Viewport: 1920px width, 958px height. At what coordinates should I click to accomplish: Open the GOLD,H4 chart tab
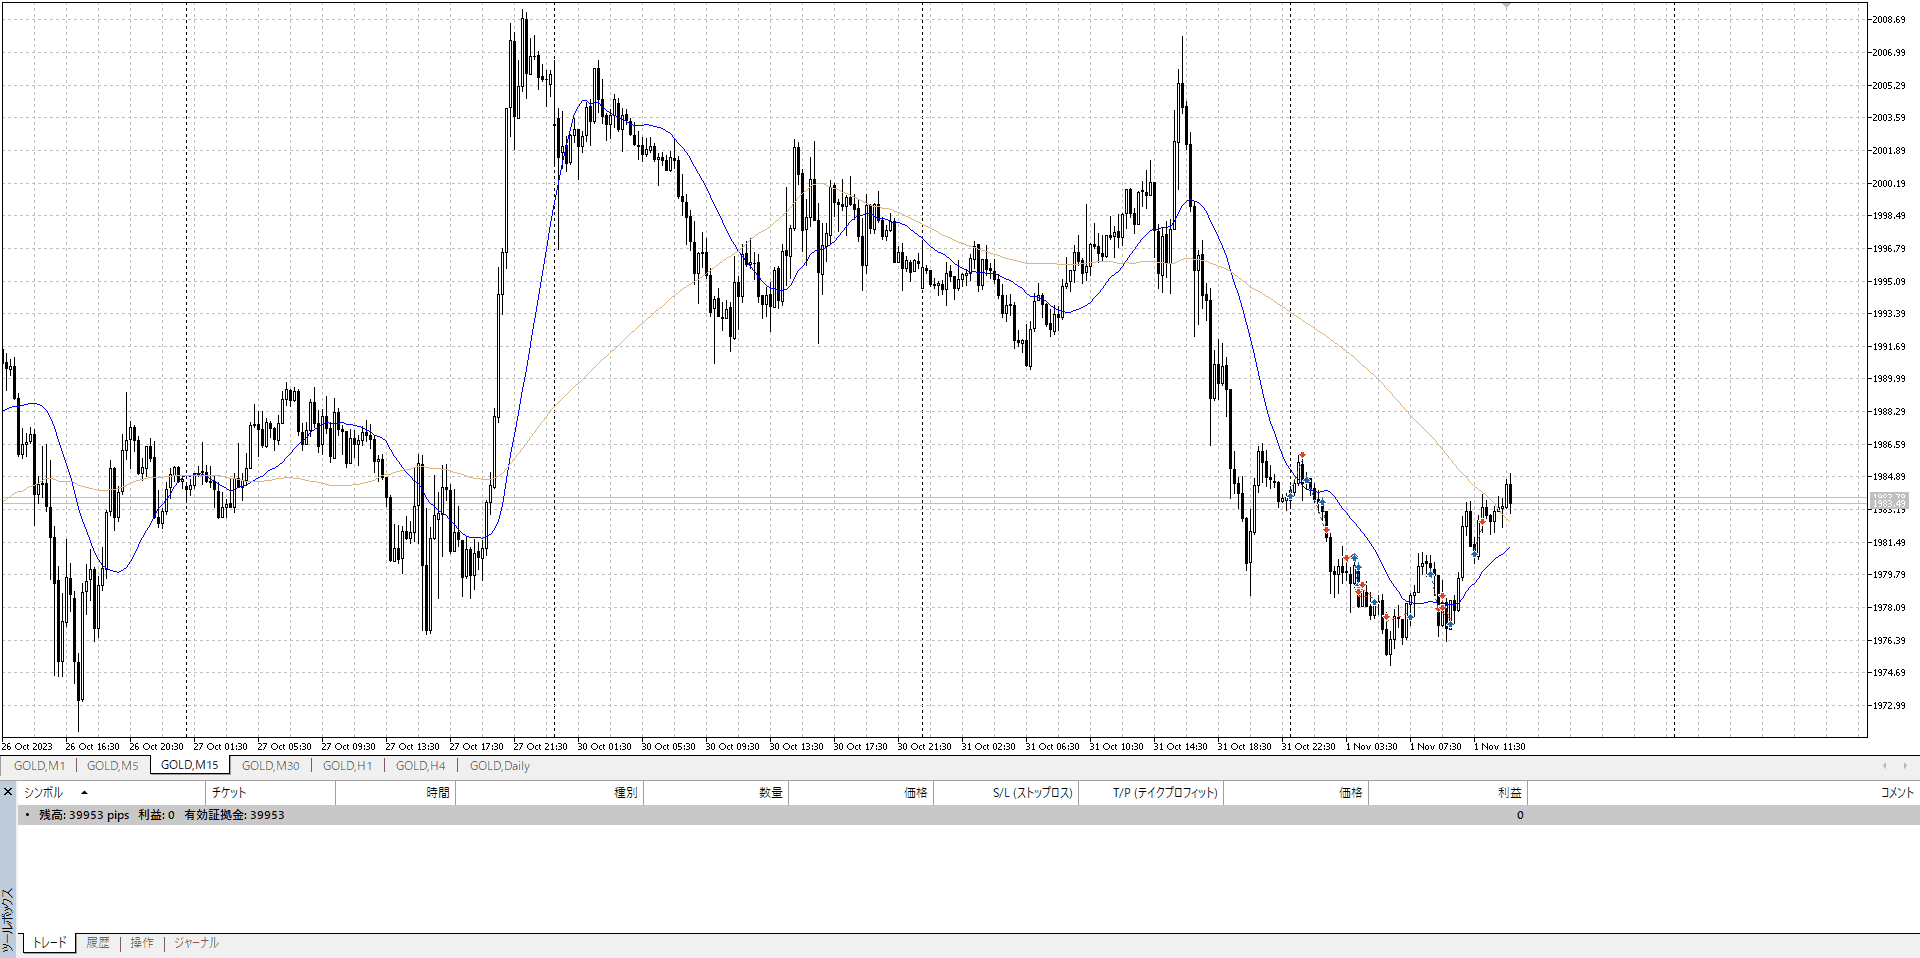point(420,766)
